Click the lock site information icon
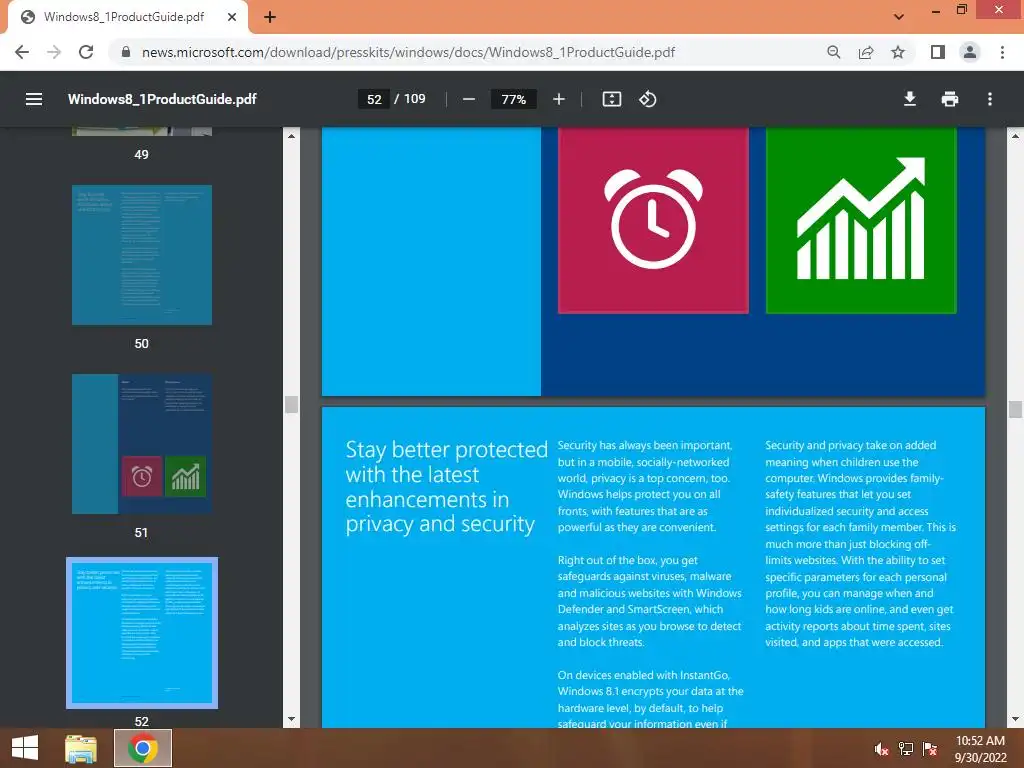 [126, 52]
